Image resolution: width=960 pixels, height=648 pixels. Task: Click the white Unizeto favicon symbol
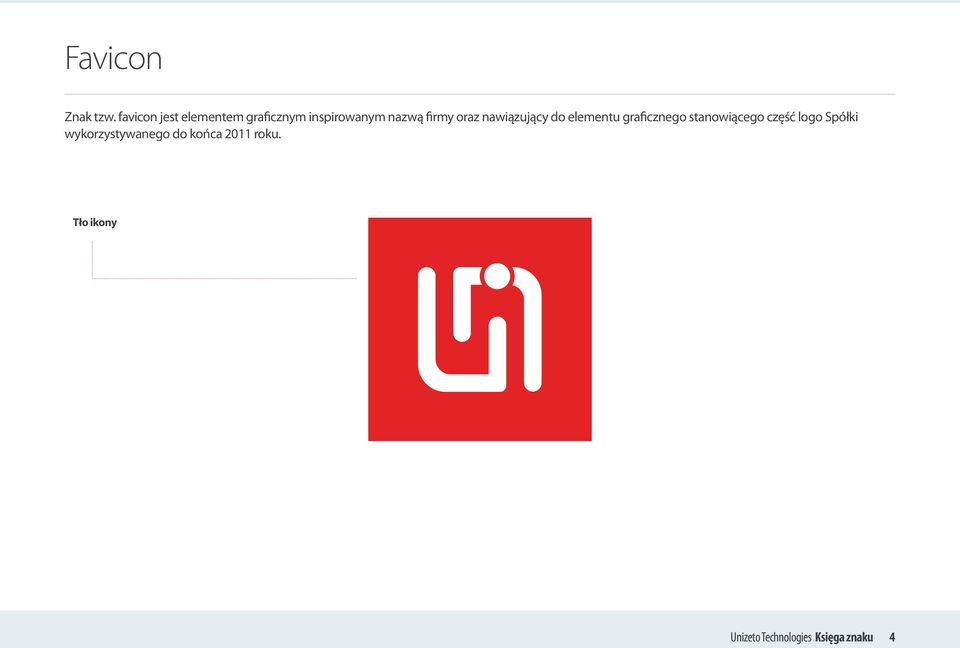click(479, 328)
